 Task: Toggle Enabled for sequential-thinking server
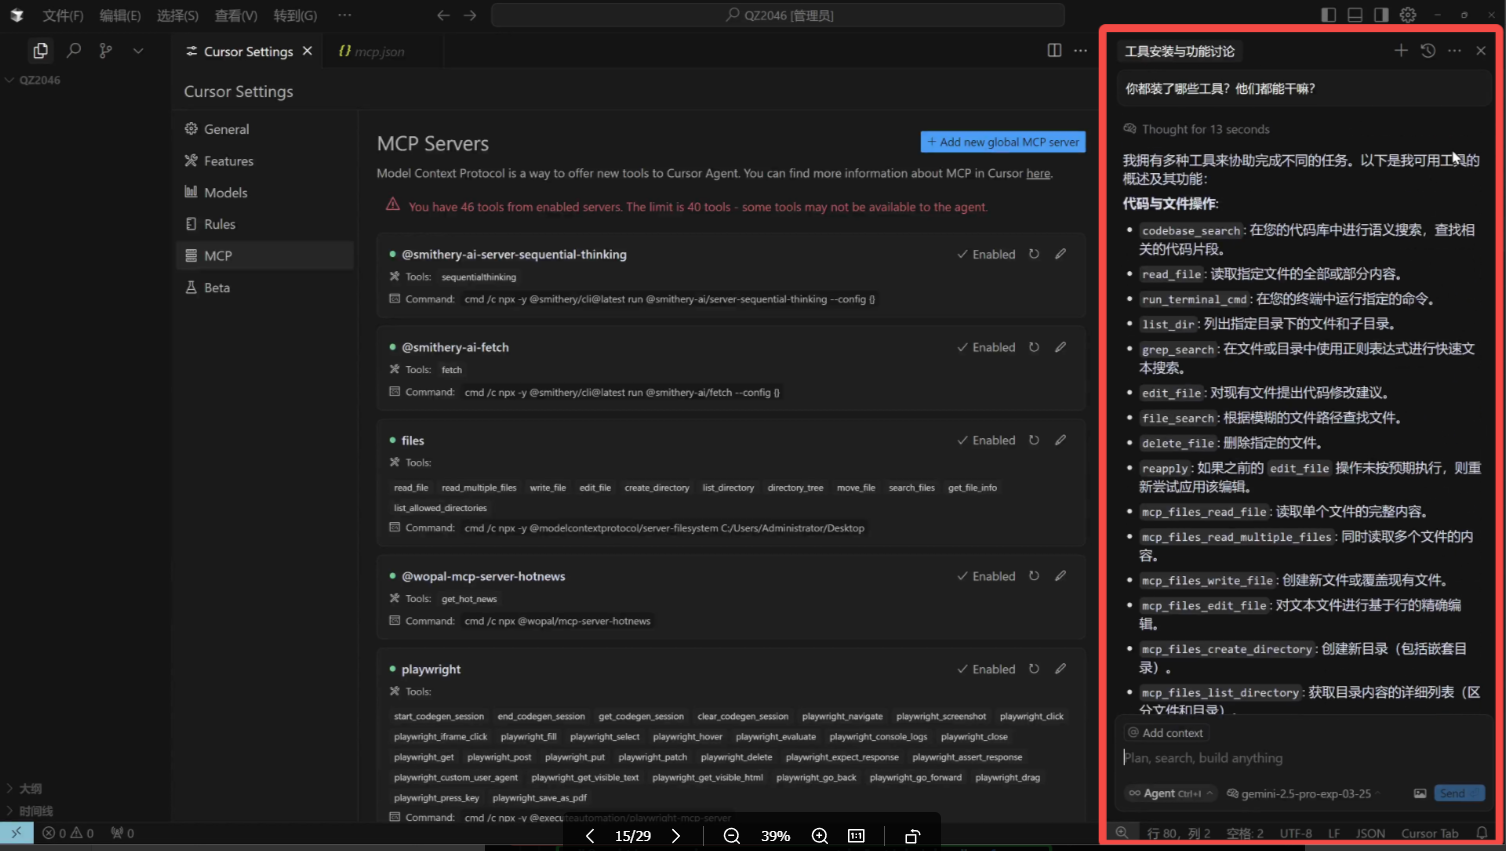[985, 255]
